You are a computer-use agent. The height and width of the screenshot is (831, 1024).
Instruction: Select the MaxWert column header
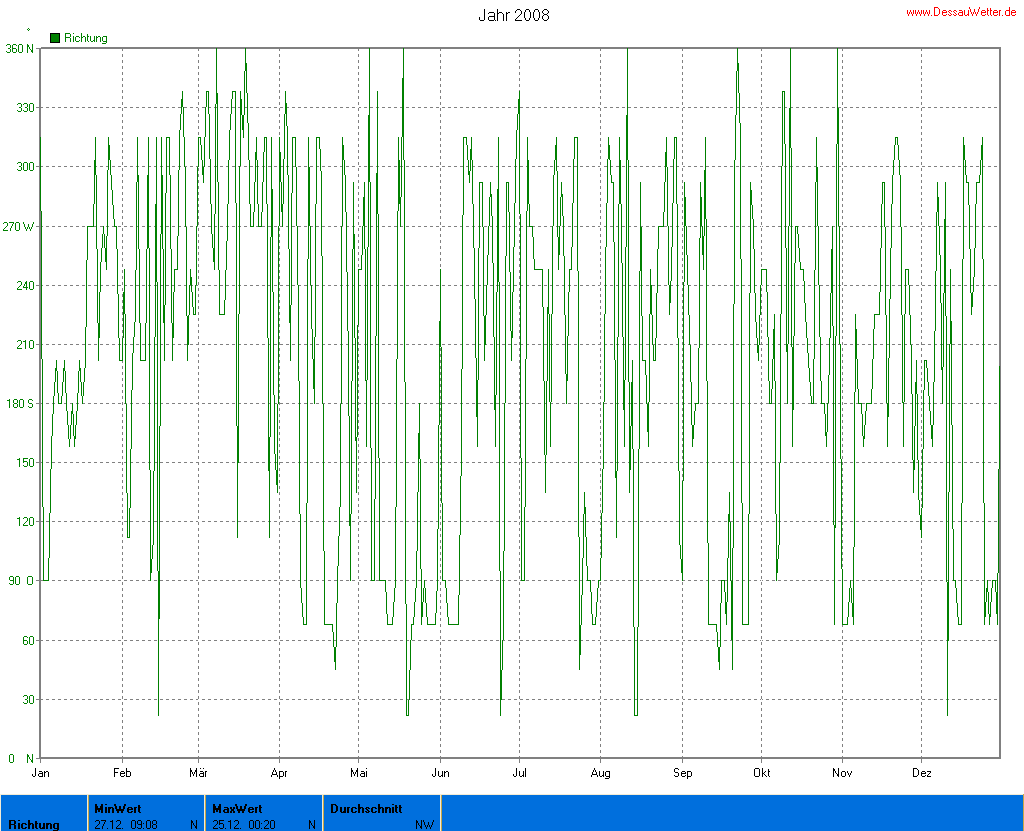click(239, 808)
